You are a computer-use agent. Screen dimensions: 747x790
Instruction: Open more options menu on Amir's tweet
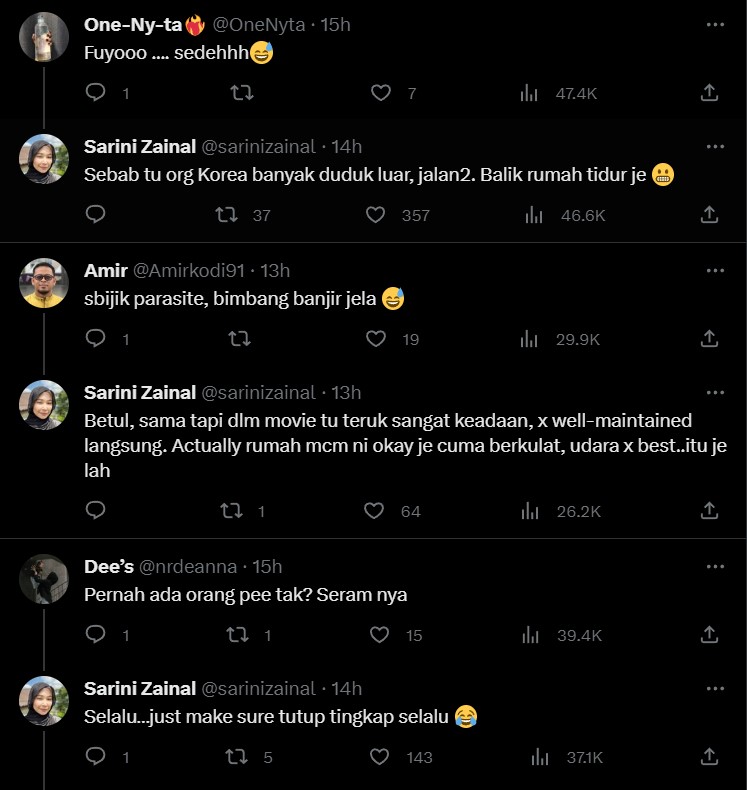point(714,270)
